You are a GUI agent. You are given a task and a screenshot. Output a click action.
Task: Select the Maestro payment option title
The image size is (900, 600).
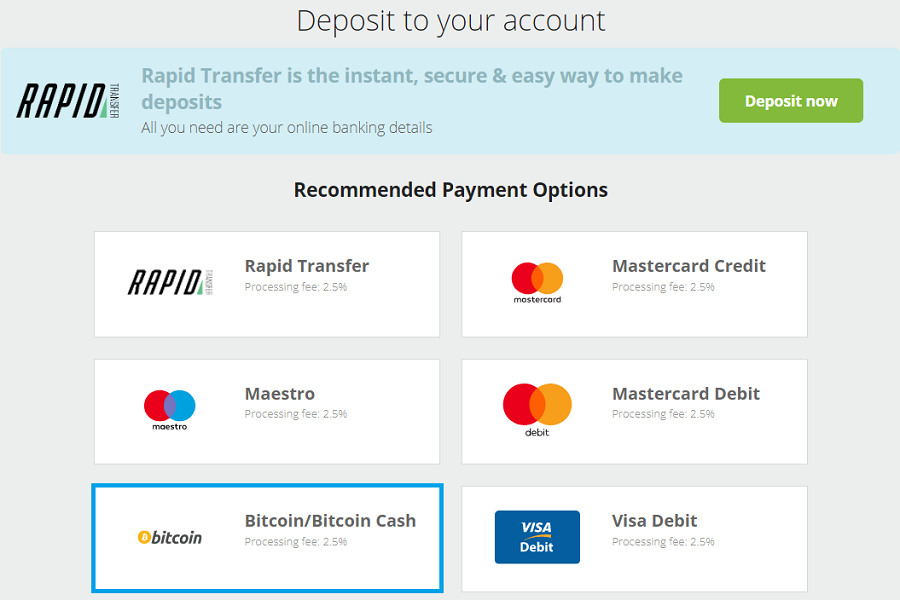280,394
